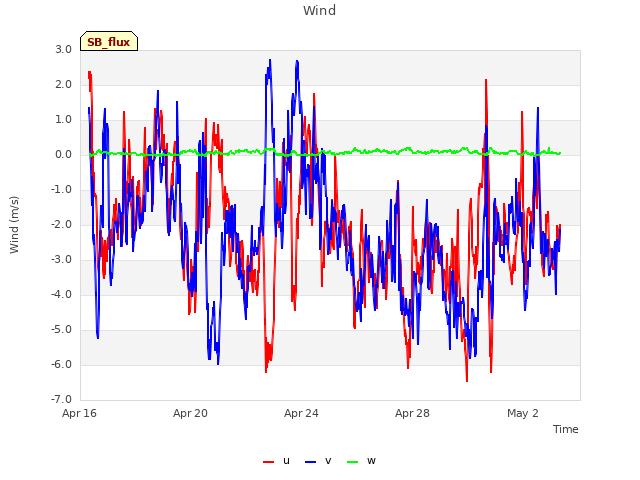The width and height of the screenshot is (640, 480).
Task: Click the '-2.0' y-axis tick label
Action: pos(62,224)
